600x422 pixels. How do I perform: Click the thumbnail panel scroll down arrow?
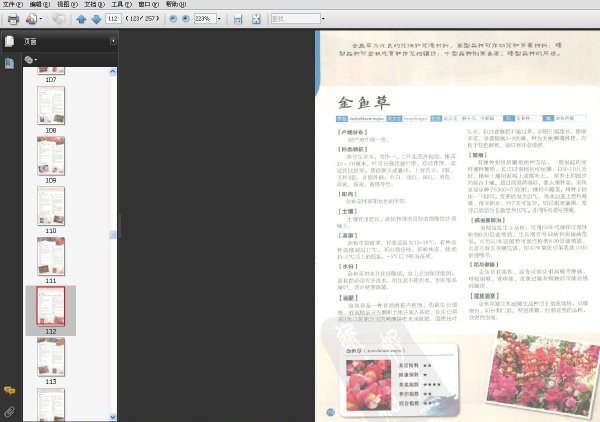pos(112,417)
